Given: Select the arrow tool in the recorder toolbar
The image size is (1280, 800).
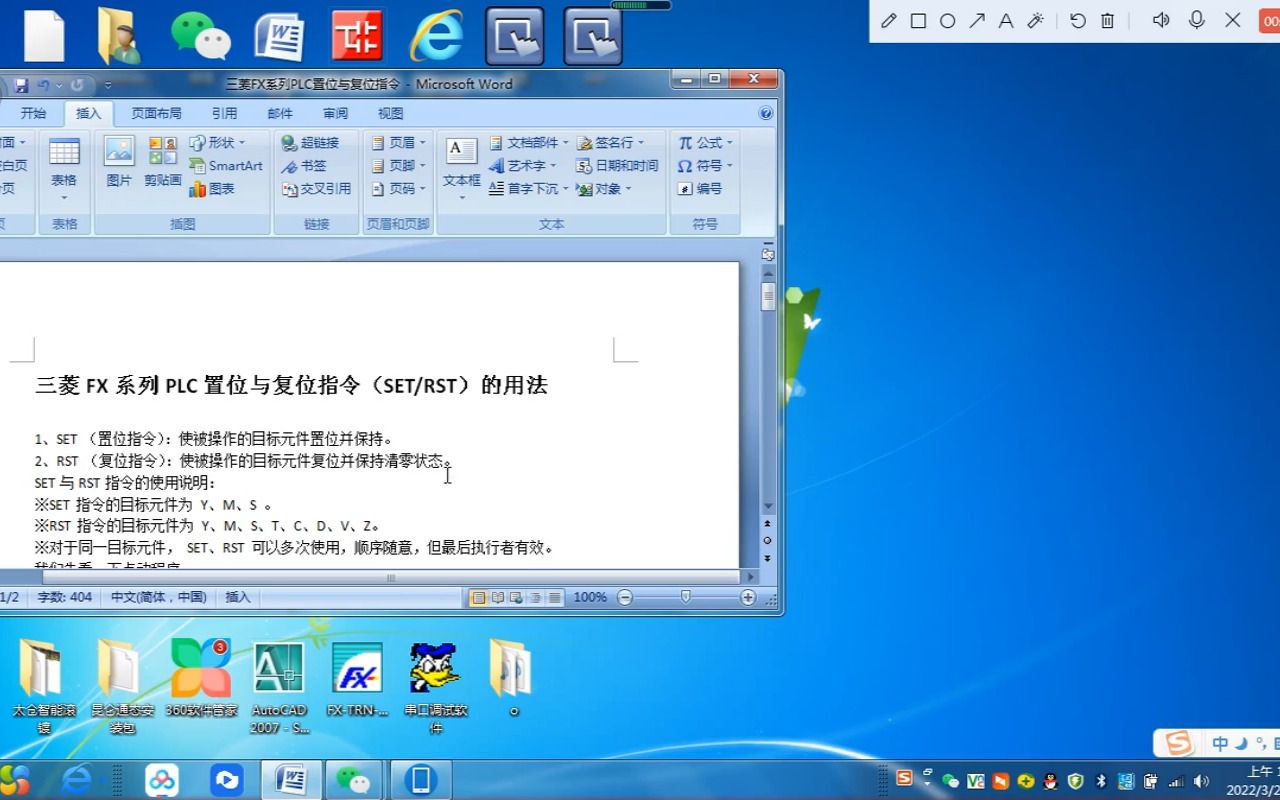Looking at the screenshot, I should pos(977,20).
